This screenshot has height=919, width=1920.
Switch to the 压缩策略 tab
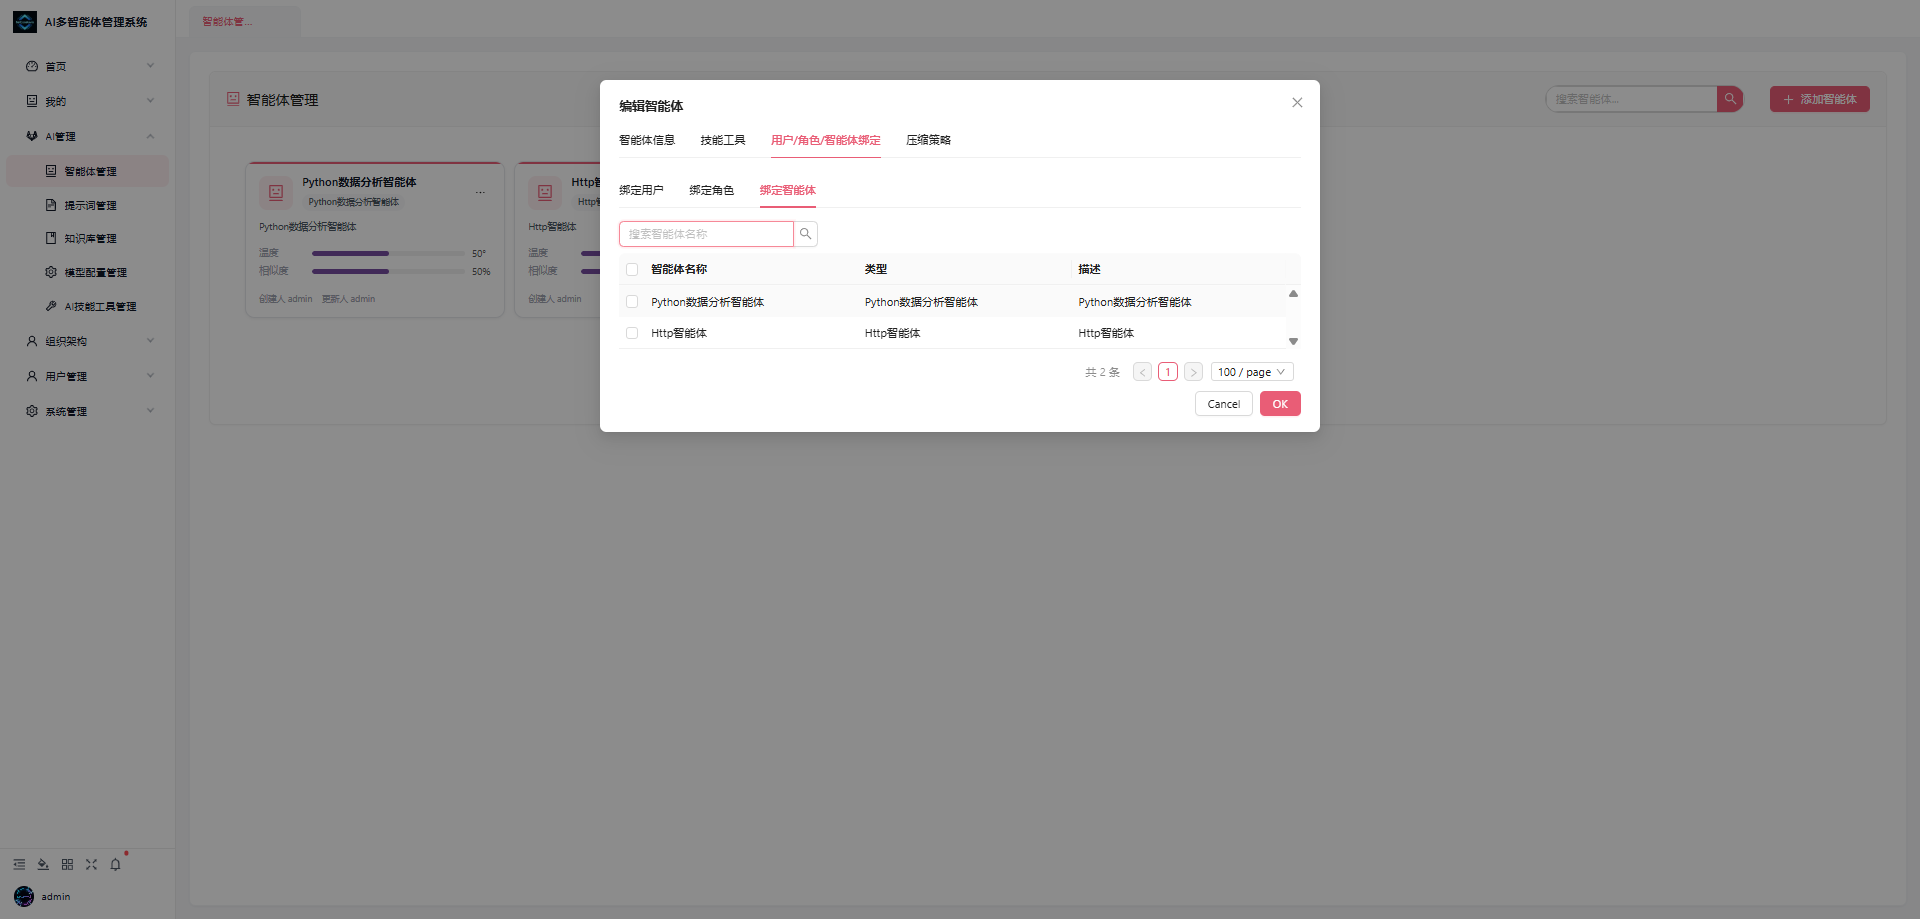coord(929,140)
